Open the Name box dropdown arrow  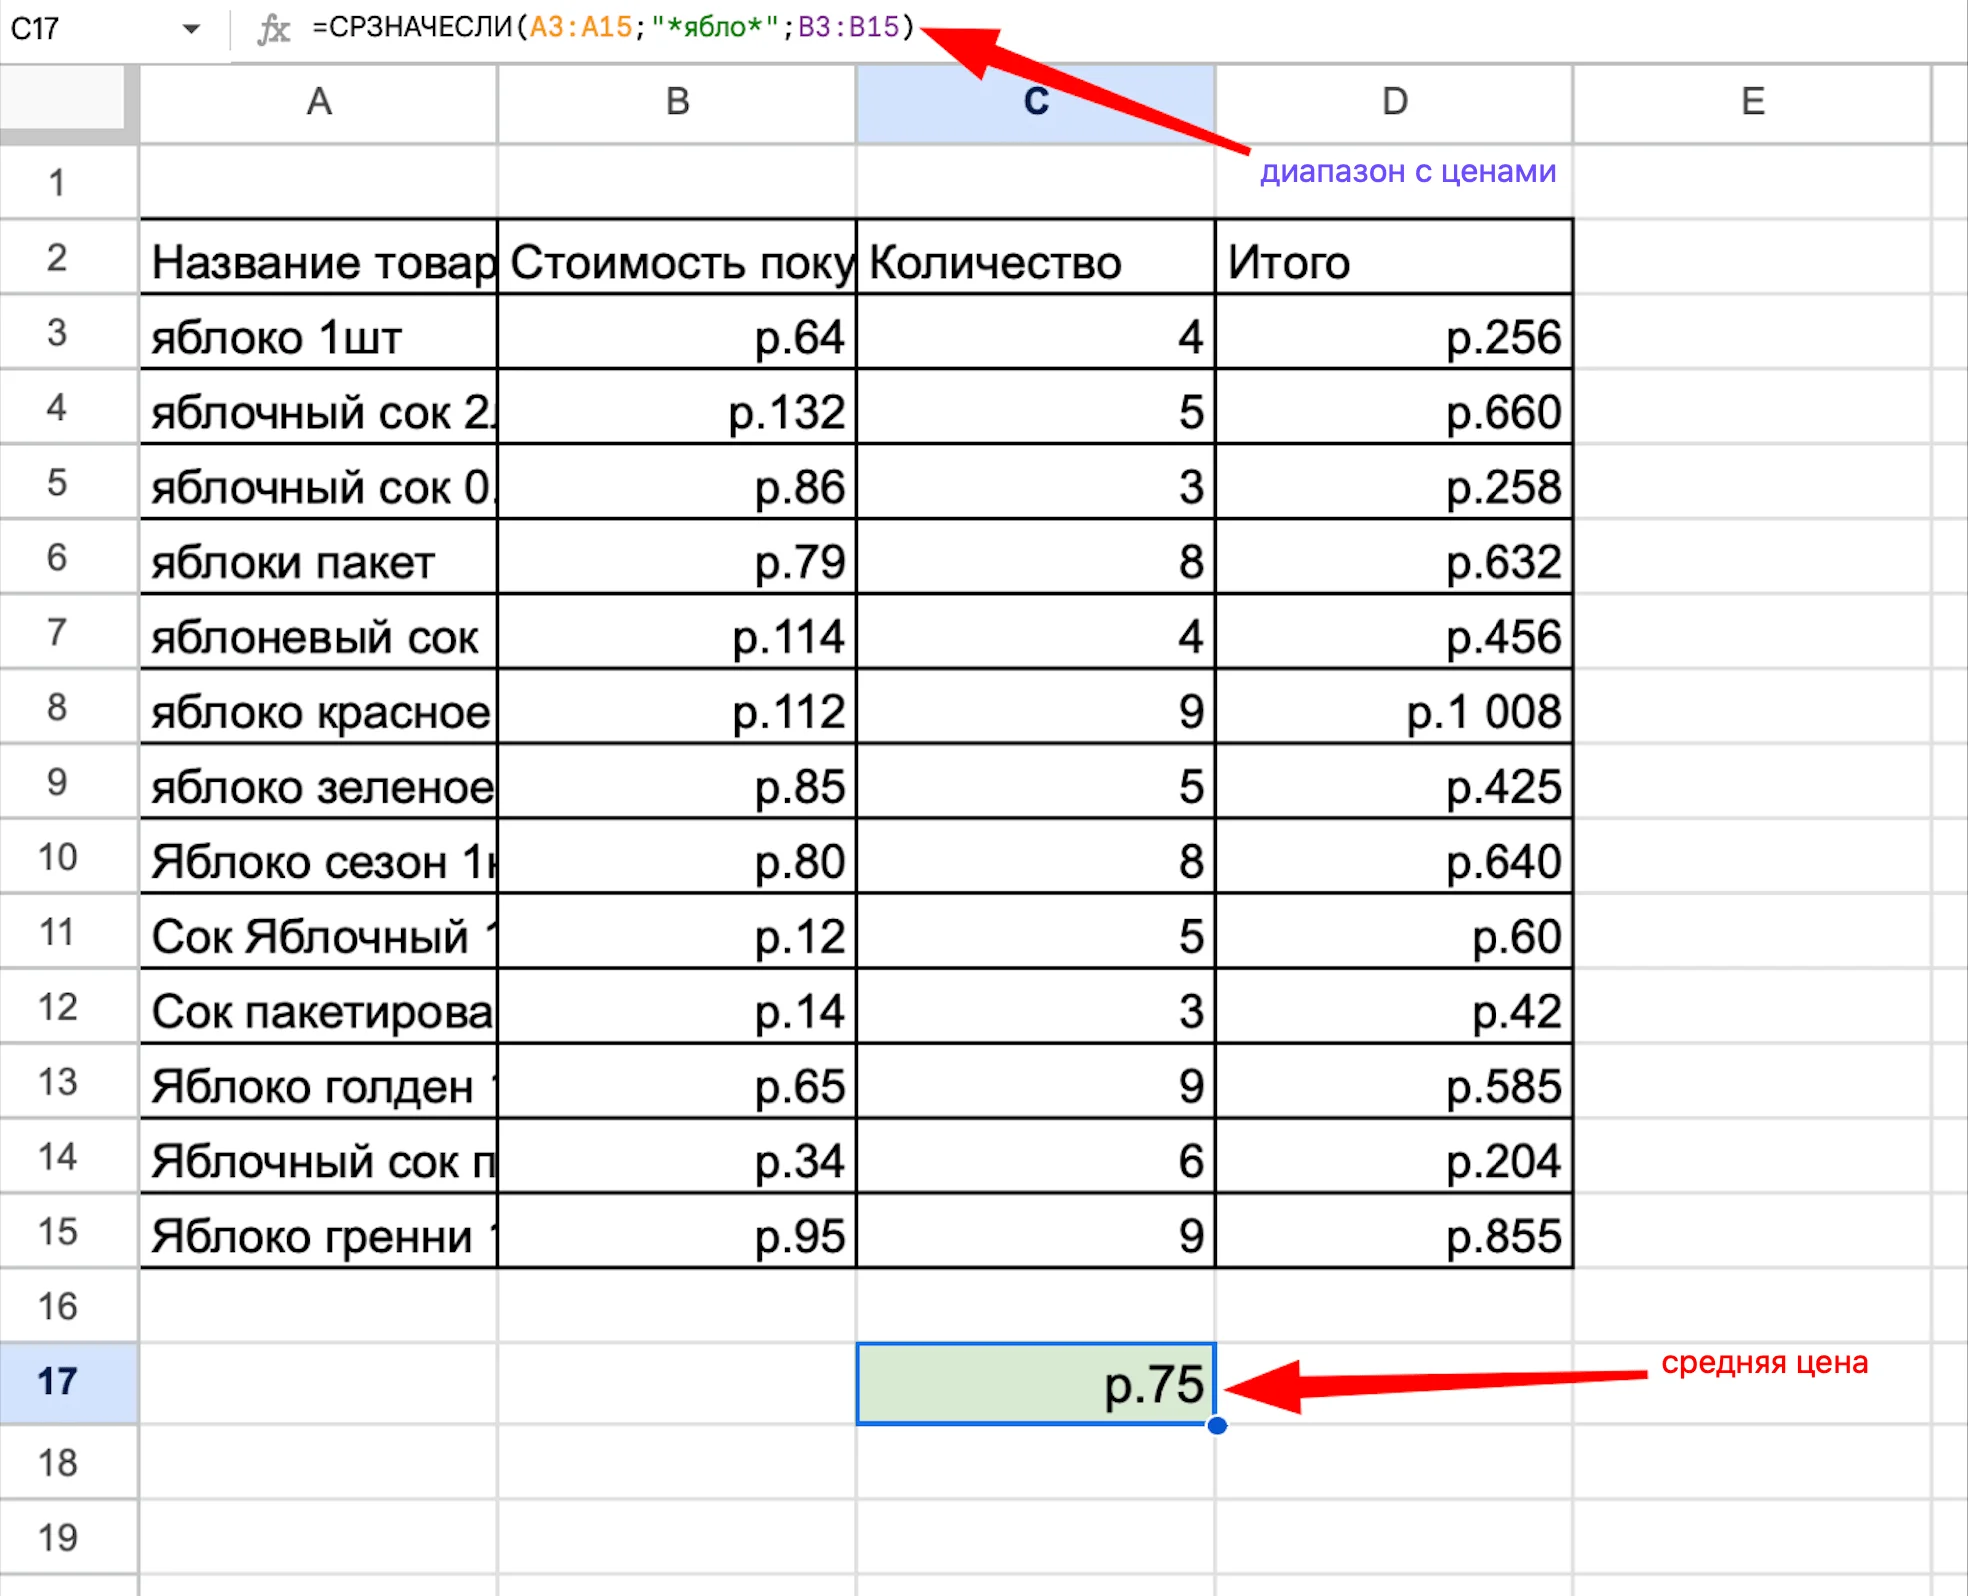tap(191, 28)
